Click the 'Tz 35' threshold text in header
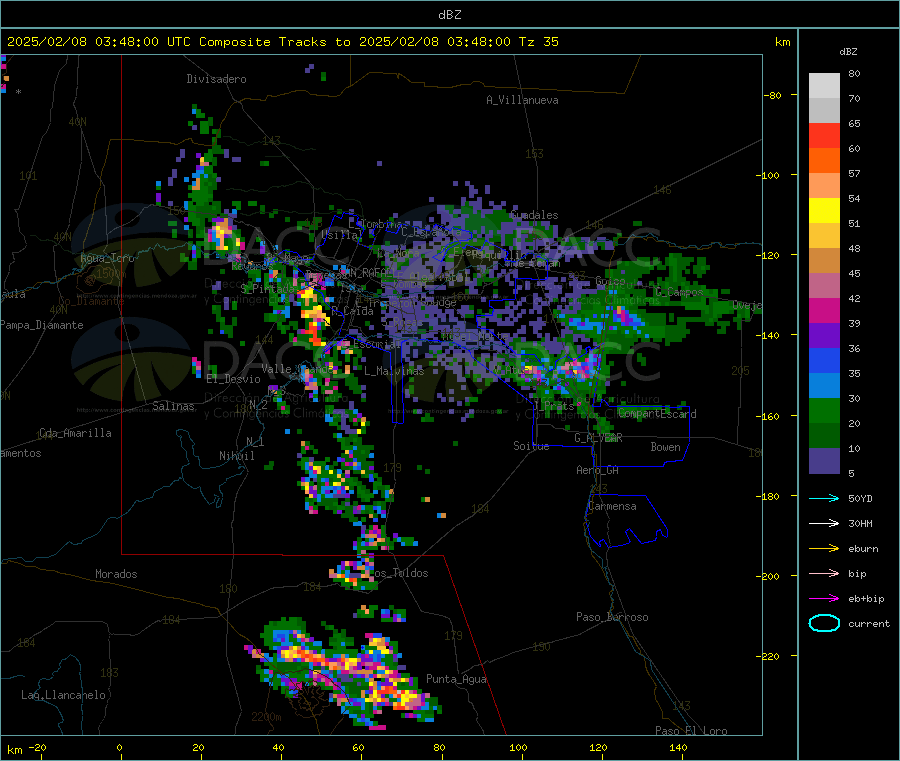The width and height of the screenshot is (900, 761). [x=538, y=42]
